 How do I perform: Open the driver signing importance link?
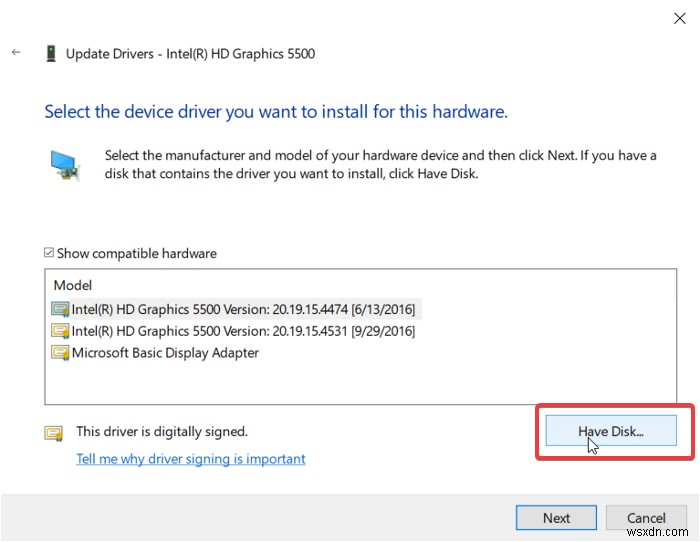coord(191,459)
